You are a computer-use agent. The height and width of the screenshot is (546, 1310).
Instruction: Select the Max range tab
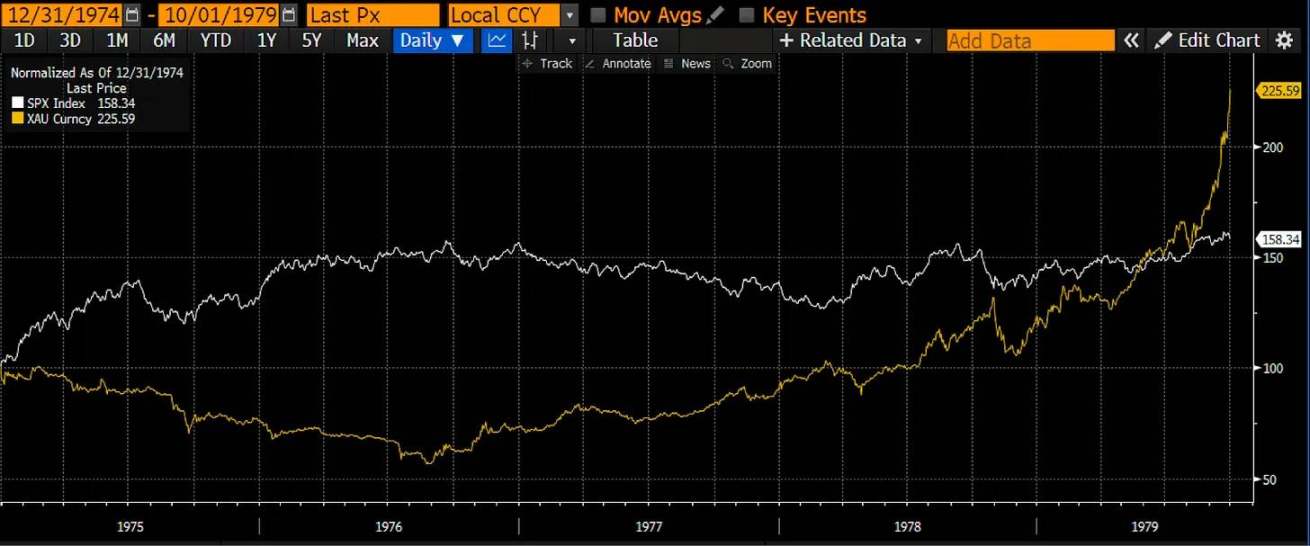coord(362,40)
